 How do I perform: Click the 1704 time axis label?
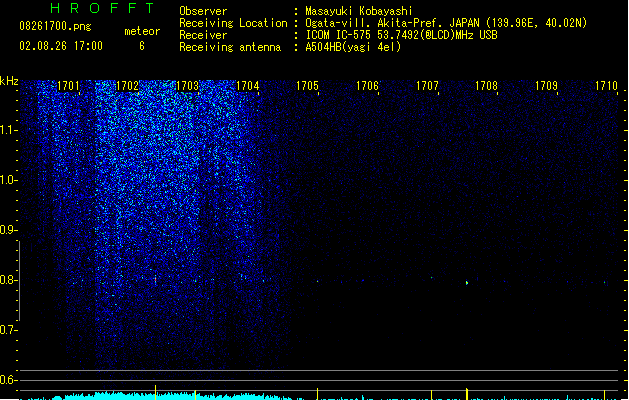tap(248, 86)
